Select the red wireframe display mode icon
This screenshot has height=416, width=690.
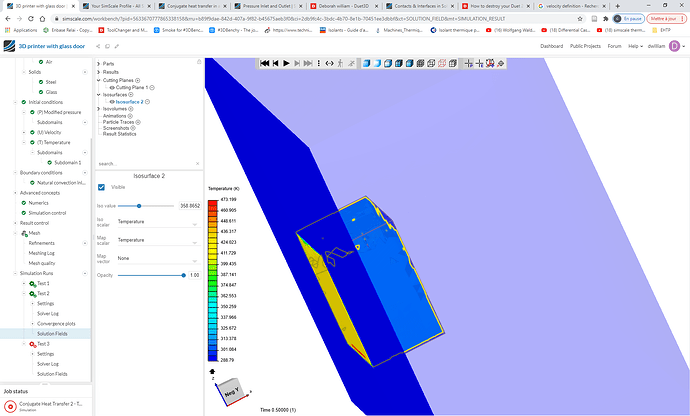tap(442, 63)
